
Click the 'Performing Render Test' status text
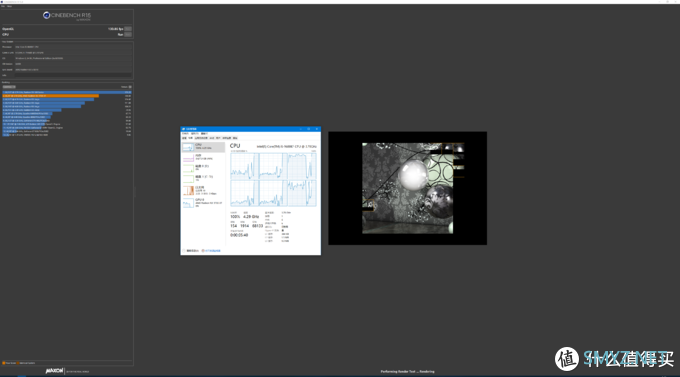tap(407, 371)
